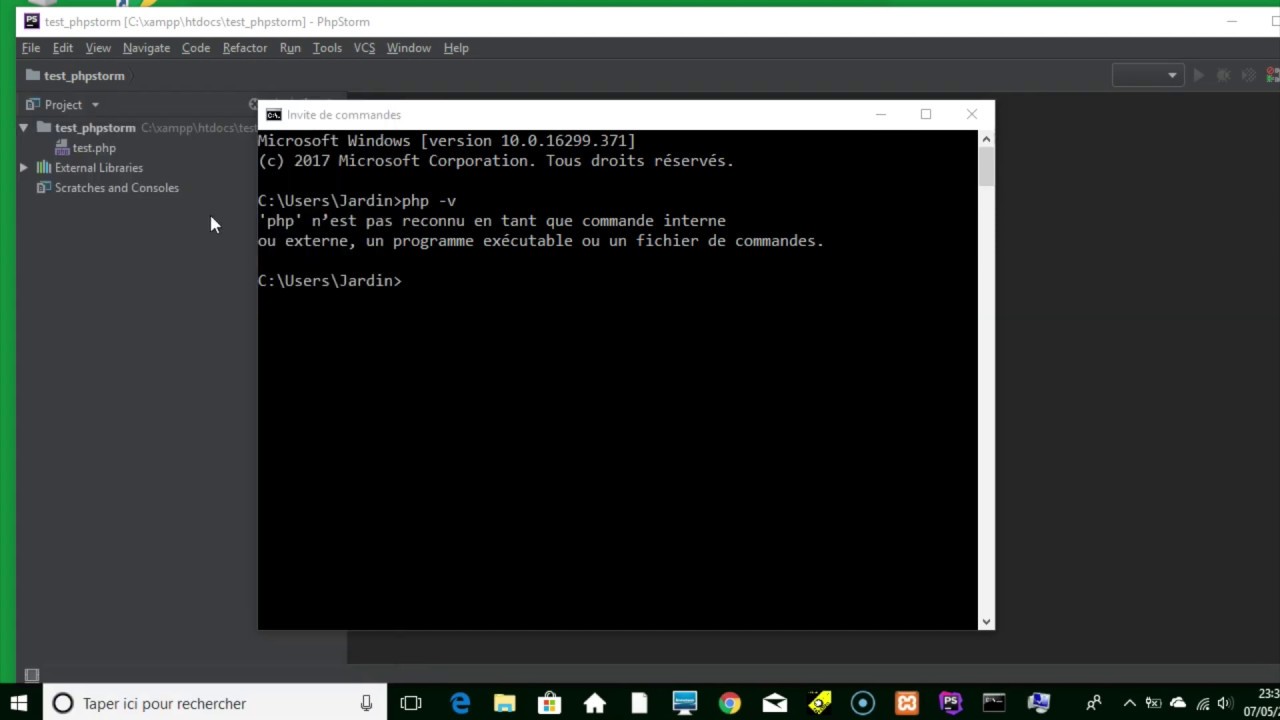
Task: Click the Taper ici pour rechercher search box
Action: [213, 703]
